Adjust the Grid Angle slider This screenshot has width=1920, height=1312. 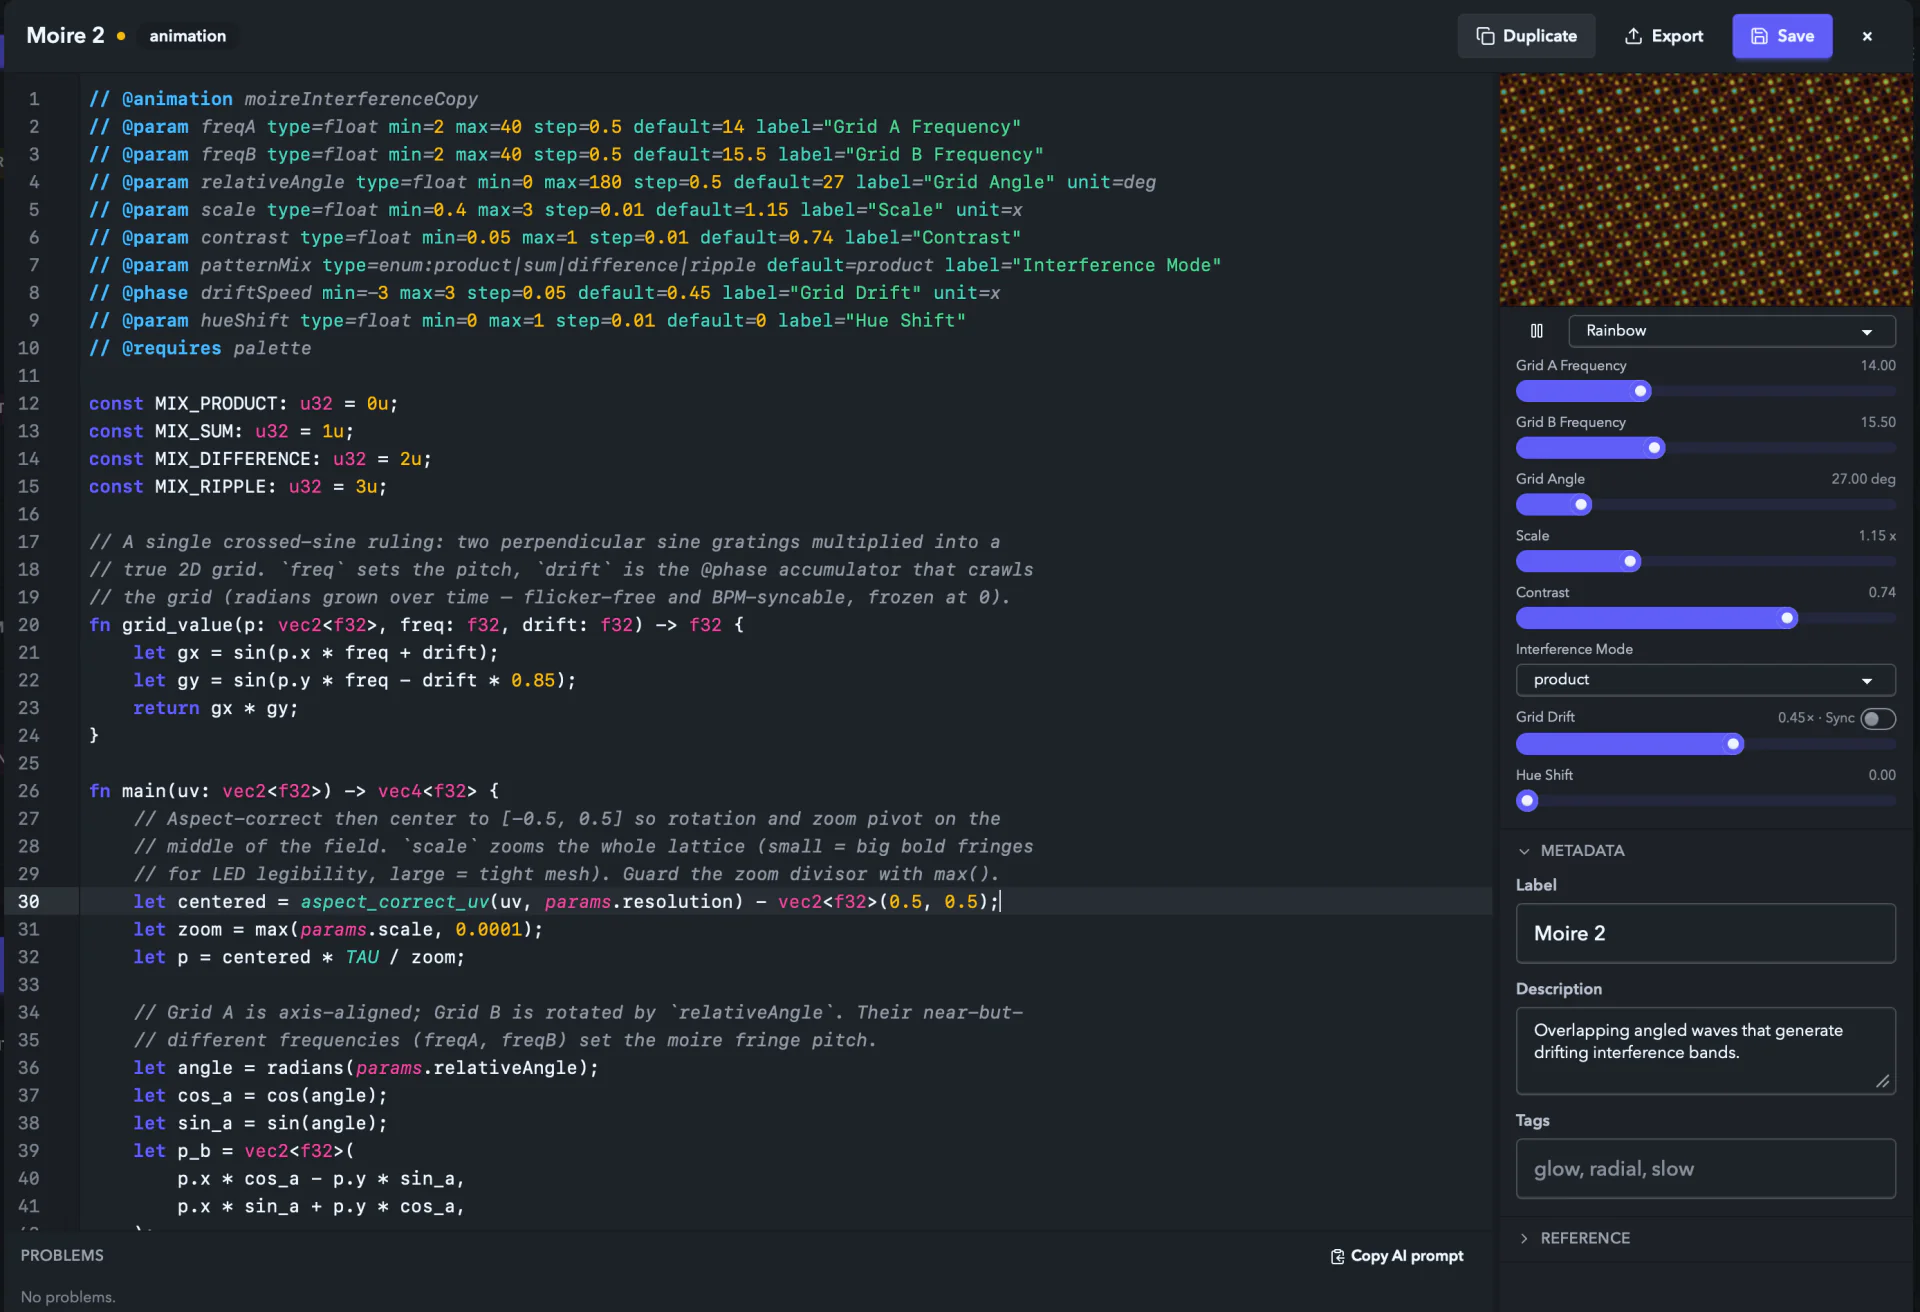pos(1705,505)
